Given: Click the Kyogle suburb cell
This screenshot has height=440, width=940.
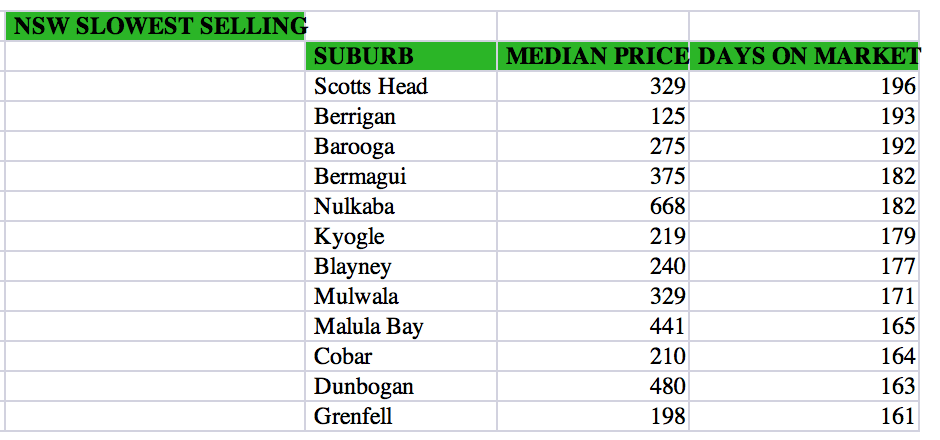Looking at the screenshot, I should tap(401, 236).
